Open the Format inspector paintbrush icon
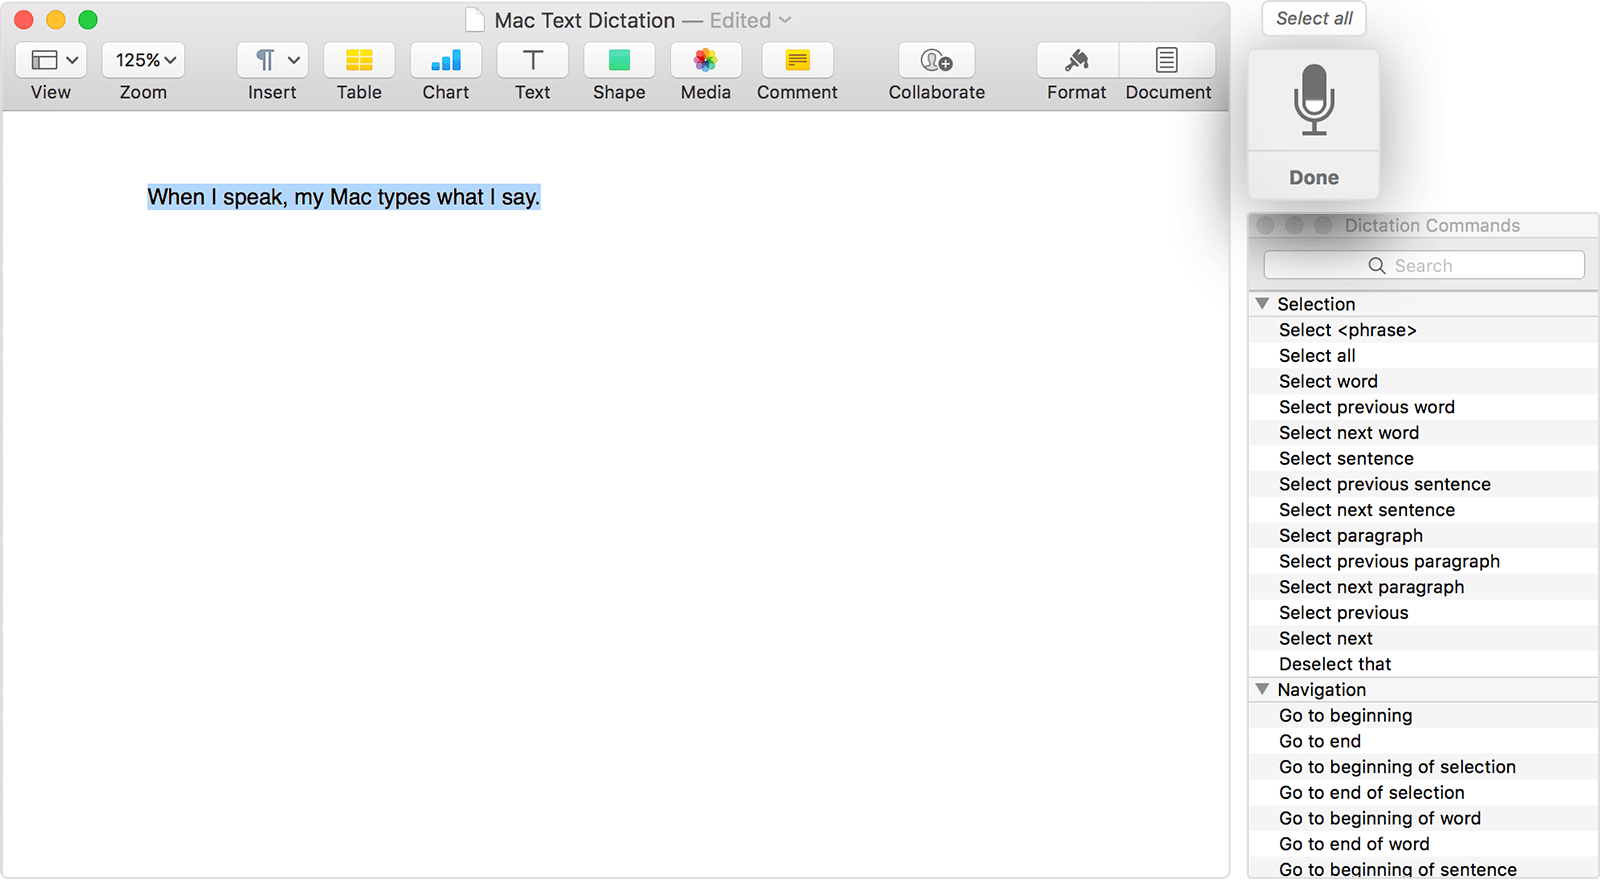 1077,61
